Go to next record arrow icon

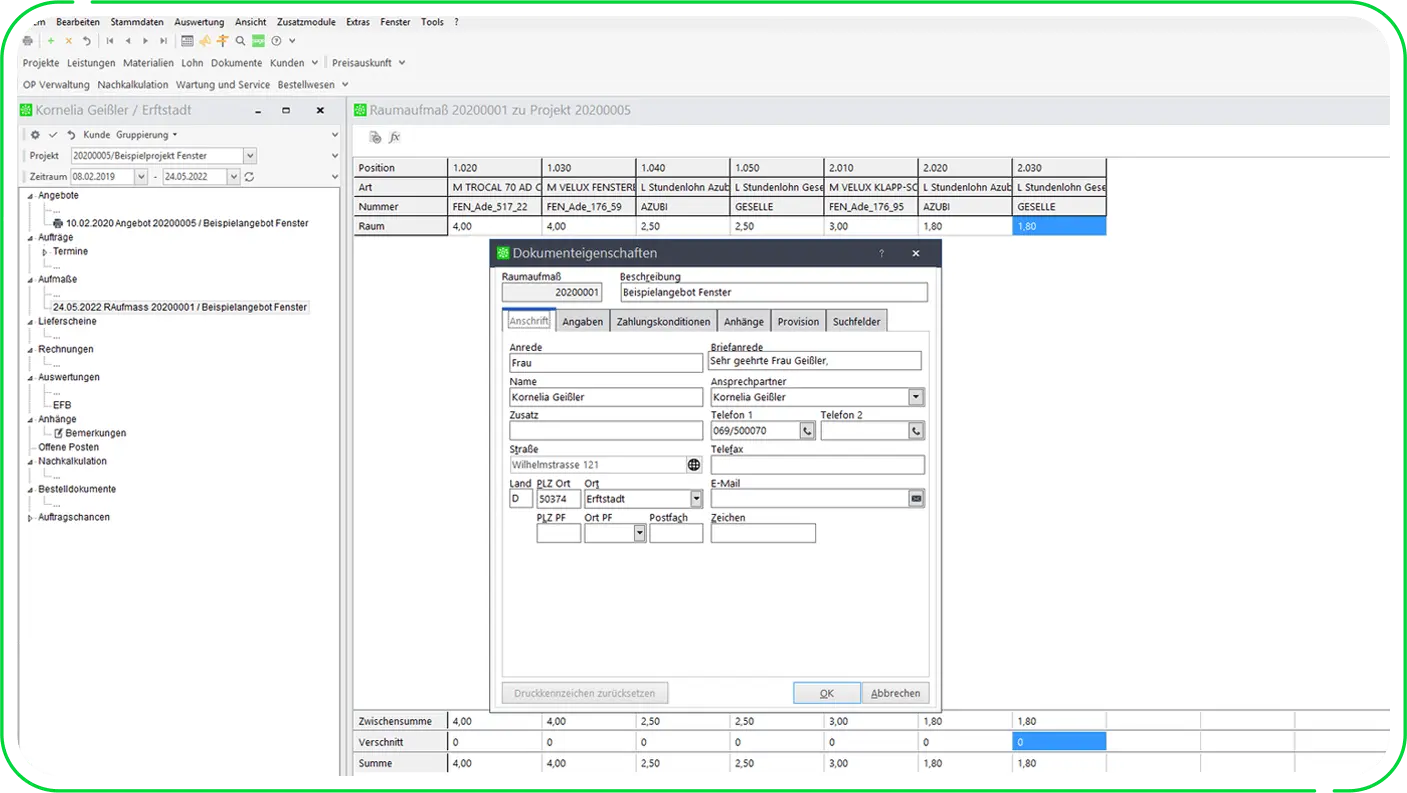tap(145, 41)
